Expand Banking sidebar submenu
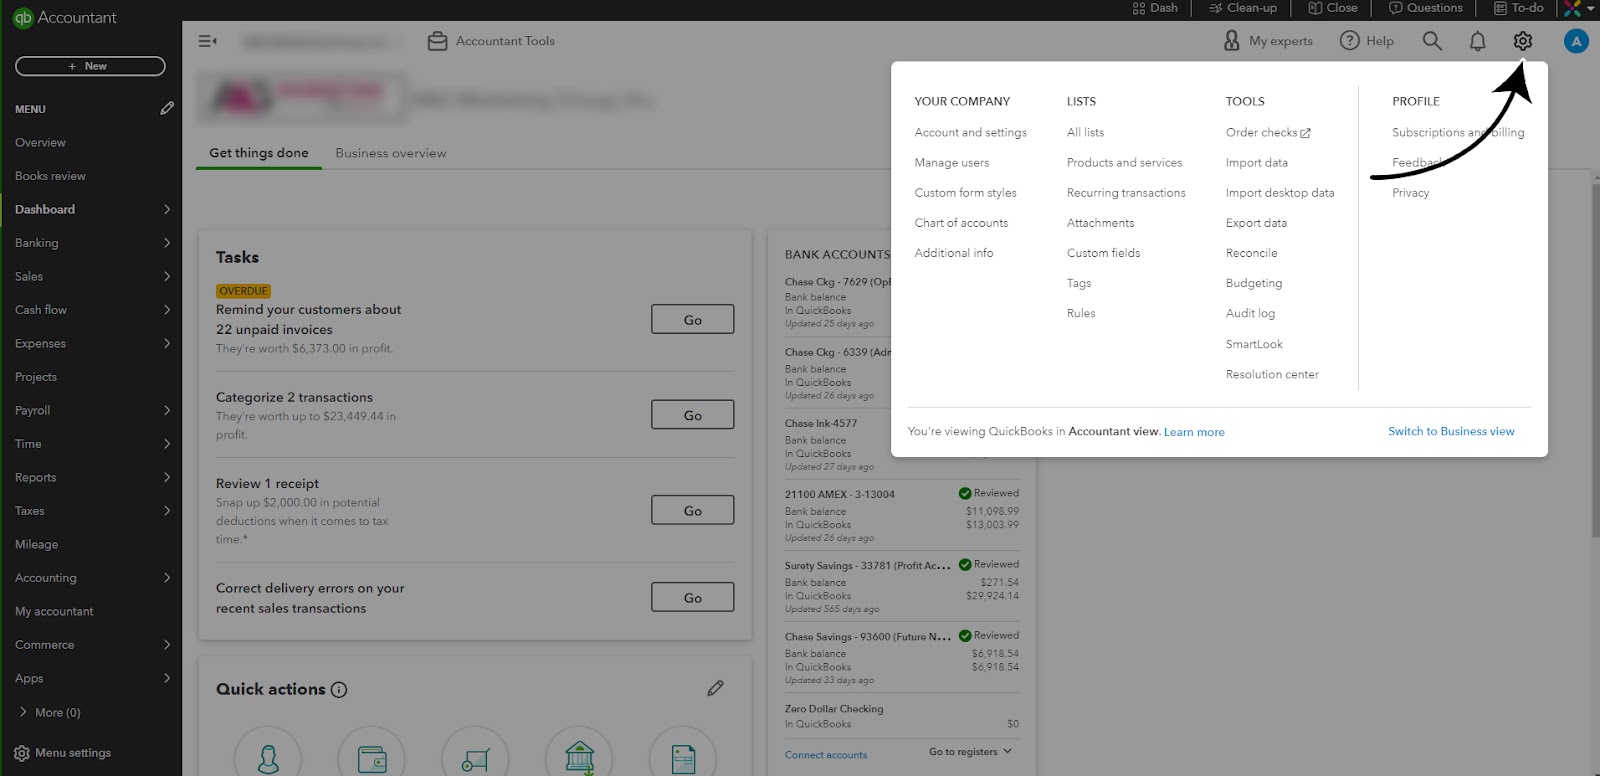The height and width of the screenshot is (776, 1600). tap(167, 243)
